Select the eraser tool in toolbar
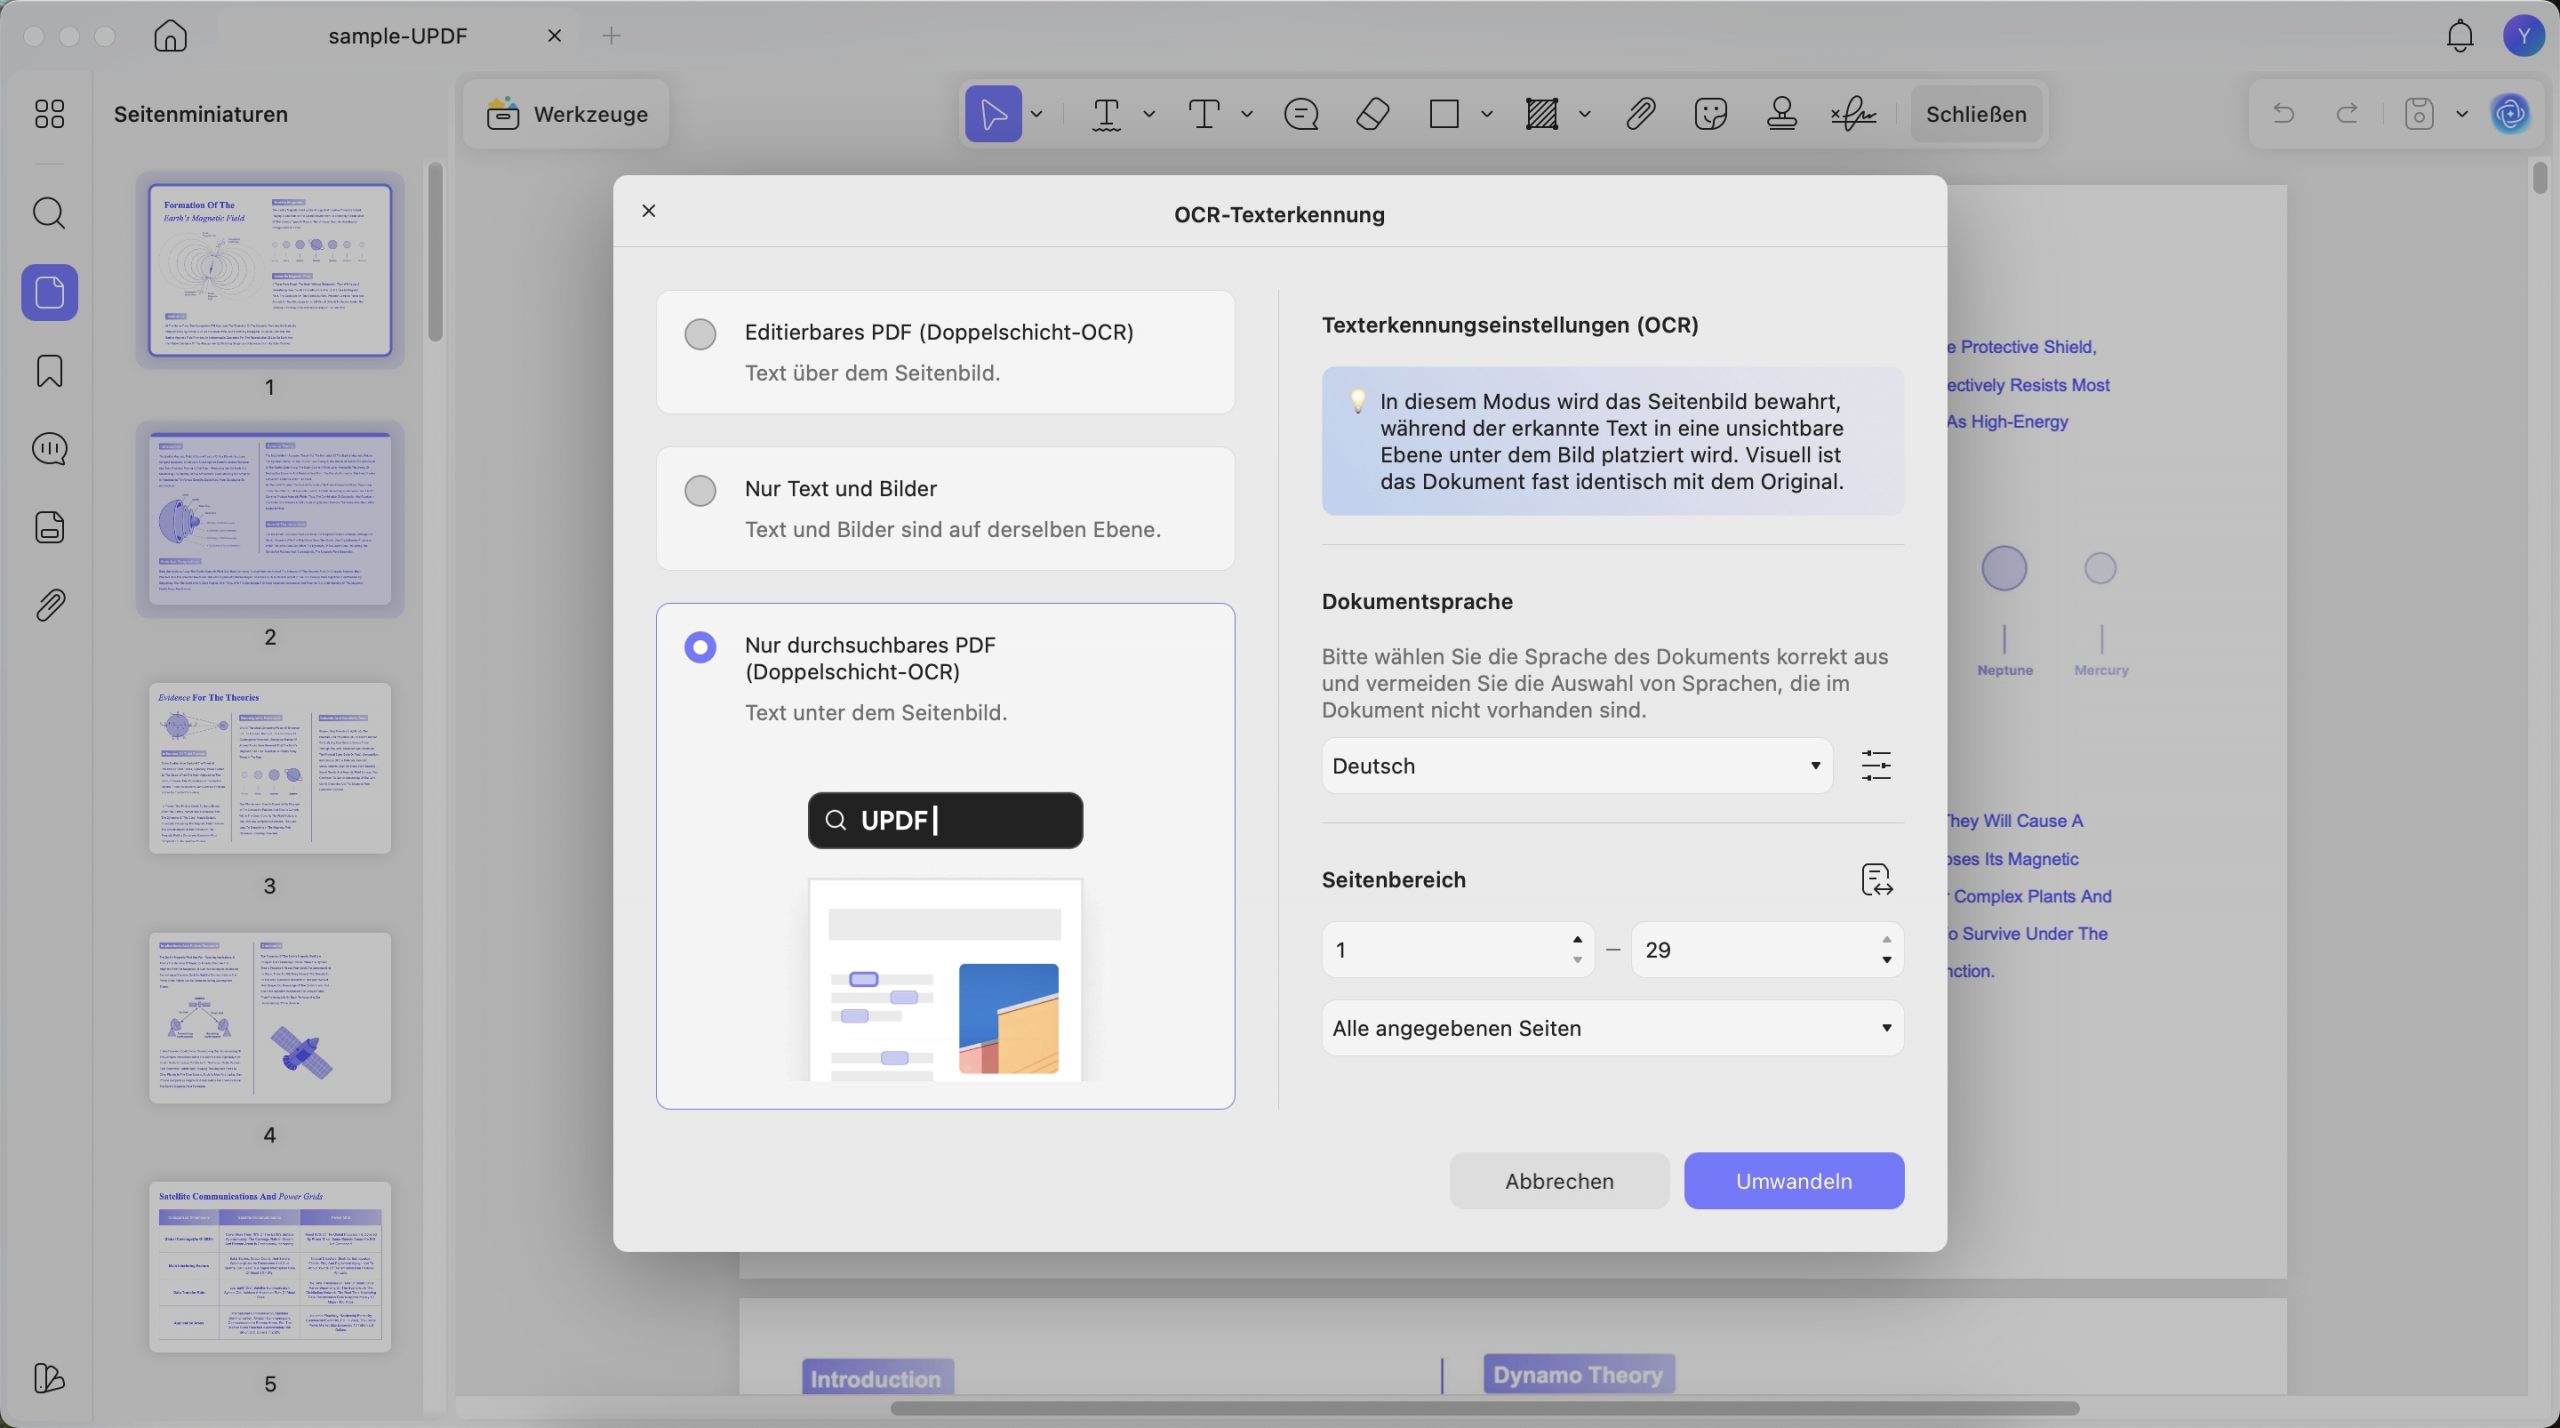2560x1428 pixels. tap(1372, 114)
